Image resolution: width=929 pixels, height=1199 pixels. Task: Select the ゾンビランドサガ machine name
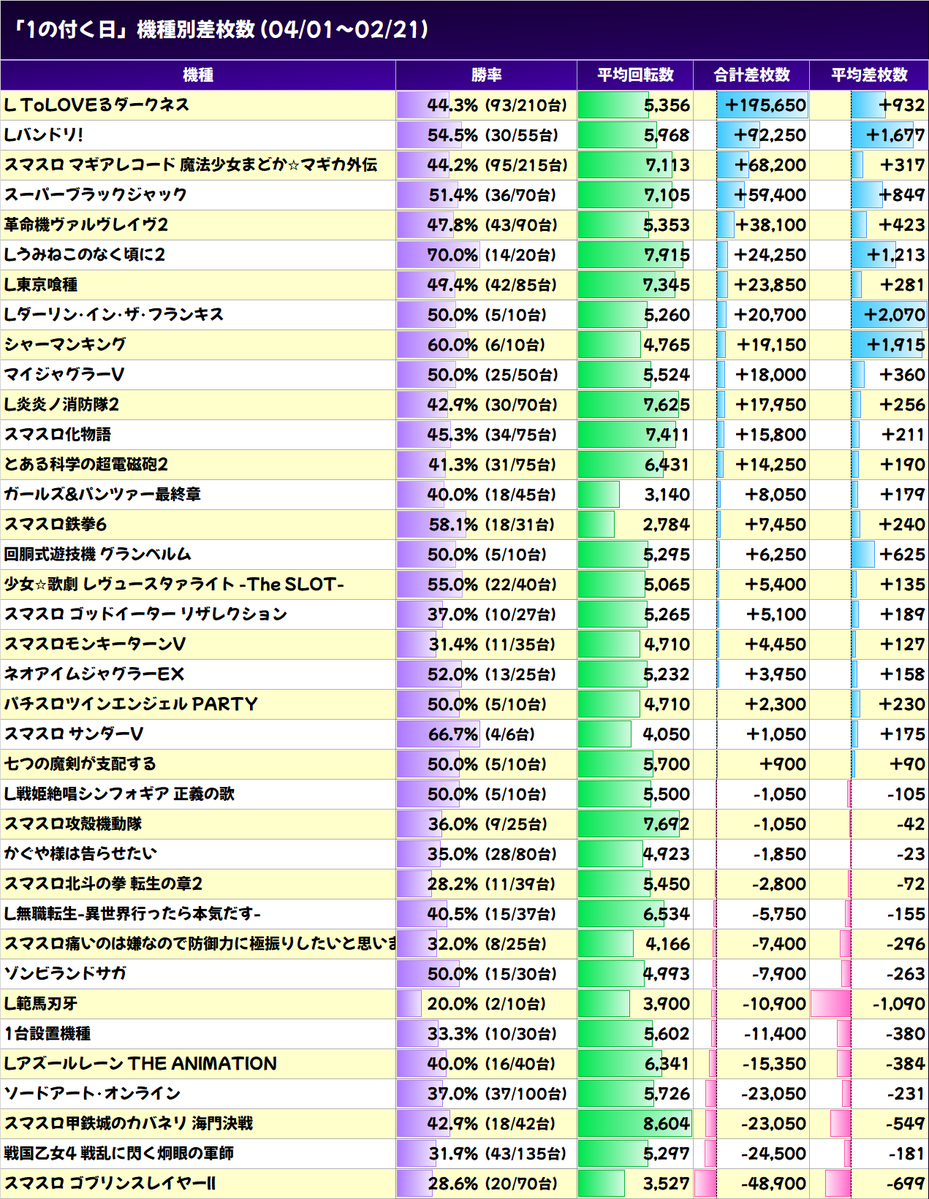click(x=65, y=973)
